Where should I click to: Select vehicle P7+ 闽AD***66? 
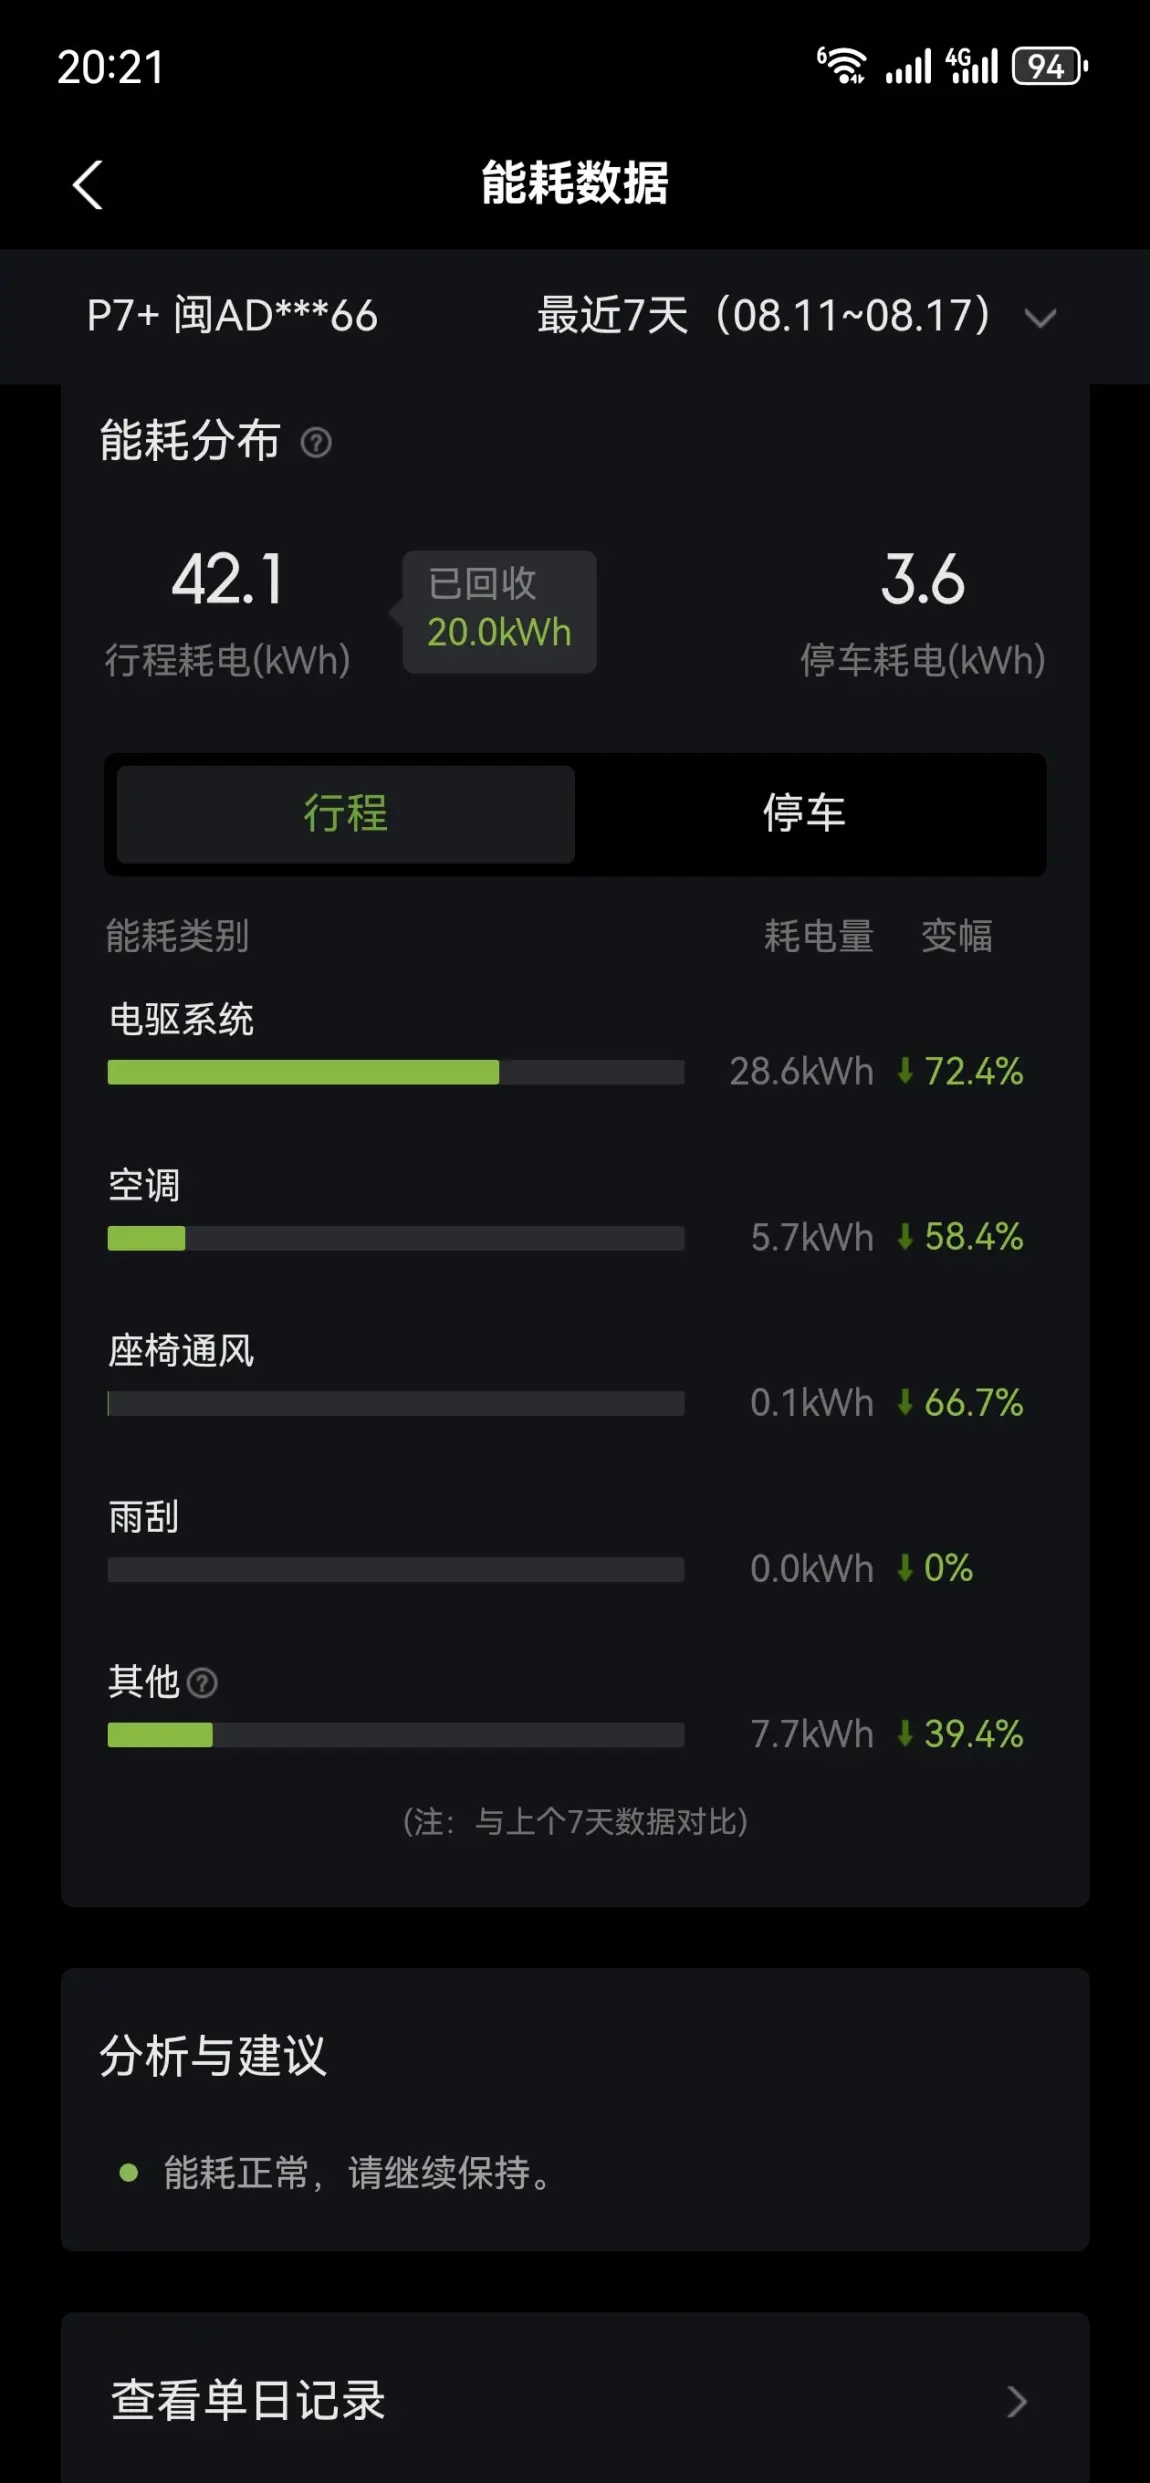coord(232,316)
